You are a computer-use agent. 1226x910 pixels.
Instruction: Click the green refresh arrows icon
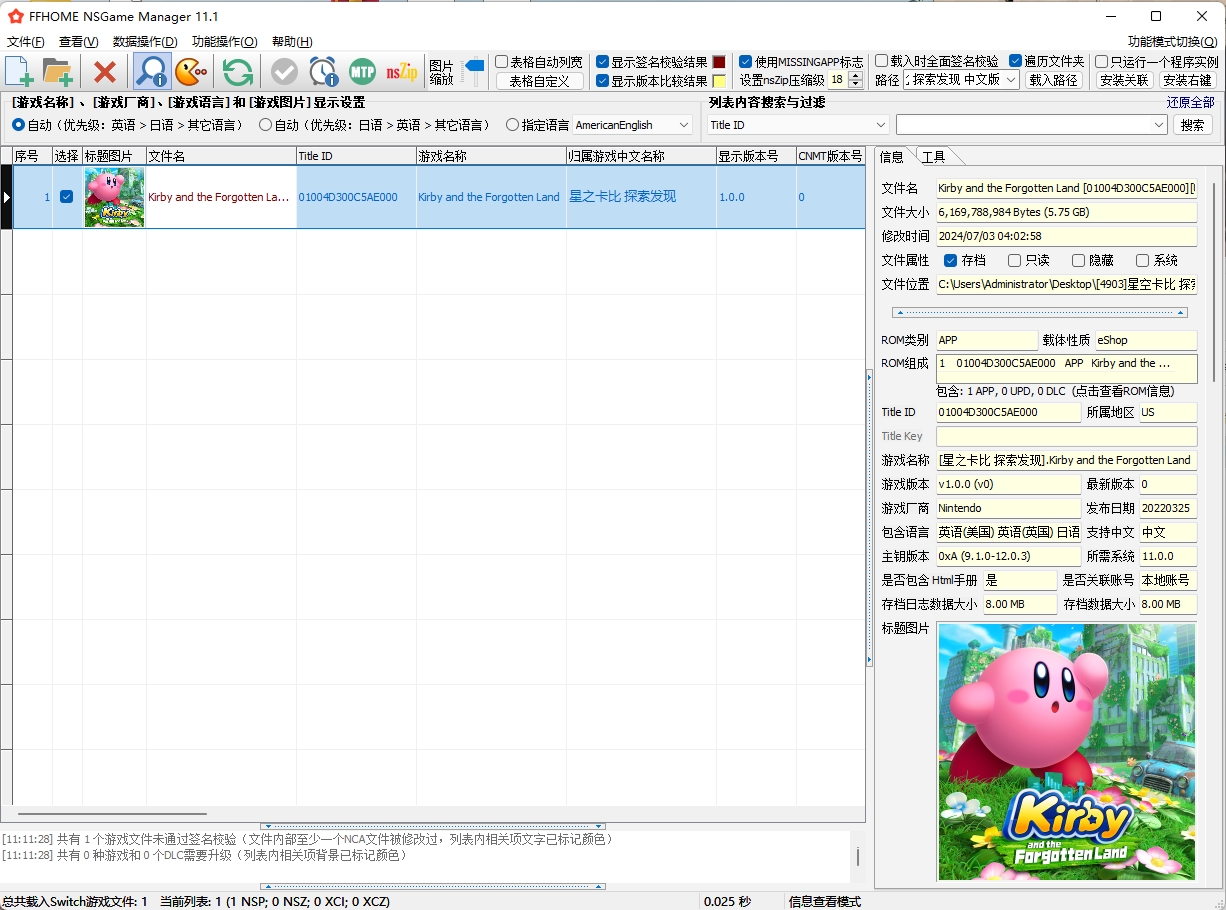click(238, 72)
